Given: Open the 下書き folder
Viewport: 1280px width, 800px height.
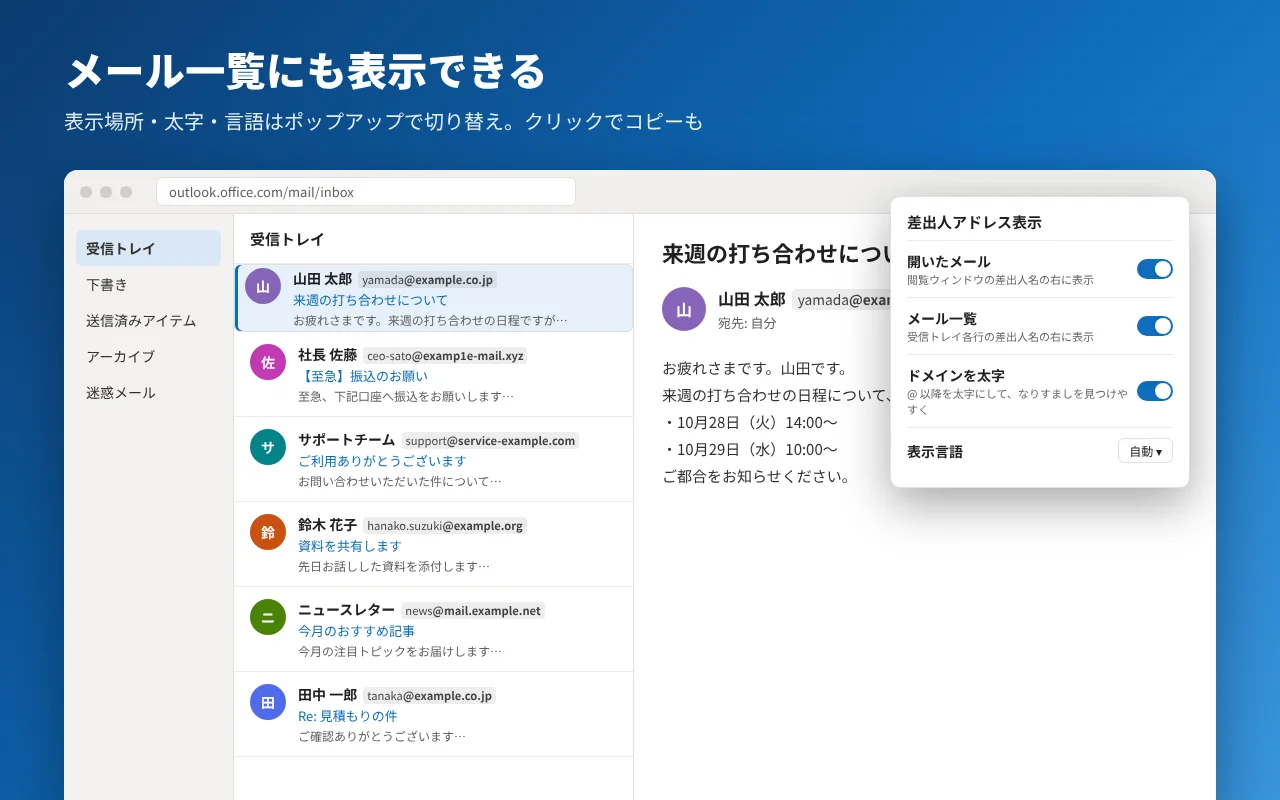Looking at the screenshot, I should tap(148, 284).
